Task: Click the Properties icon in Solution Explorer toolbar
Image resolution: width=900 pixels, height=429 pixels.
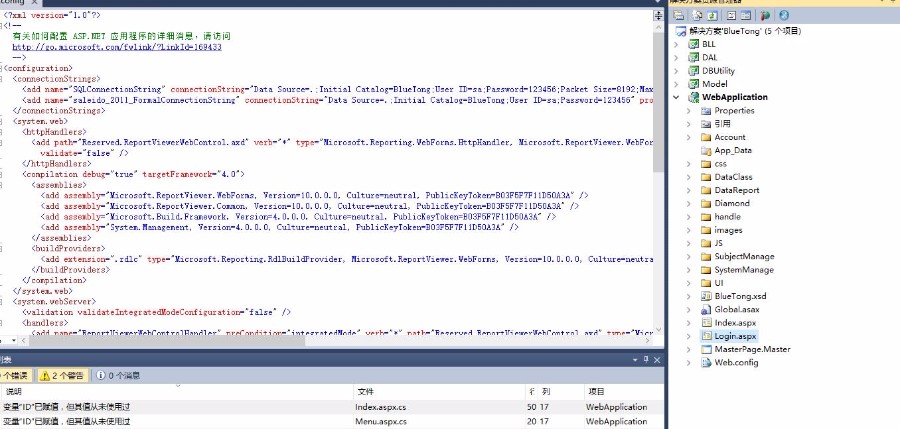Action: coord(679,16)
